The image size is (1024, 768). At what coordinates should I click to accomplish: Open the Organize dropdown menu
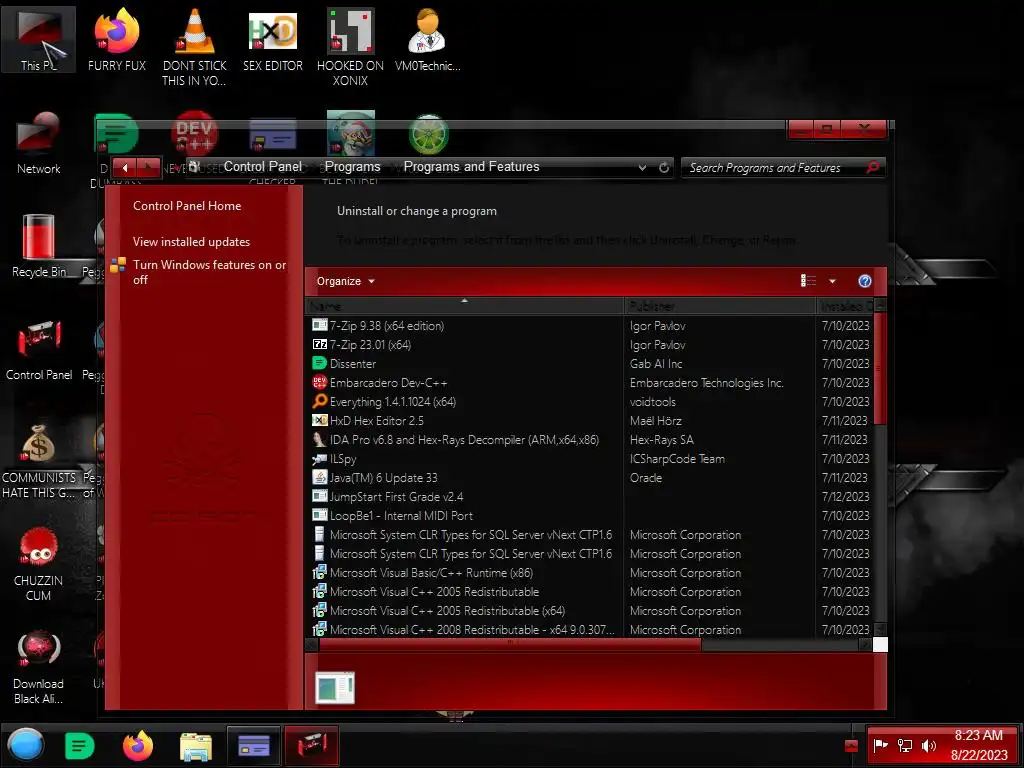tap(346, 281)
